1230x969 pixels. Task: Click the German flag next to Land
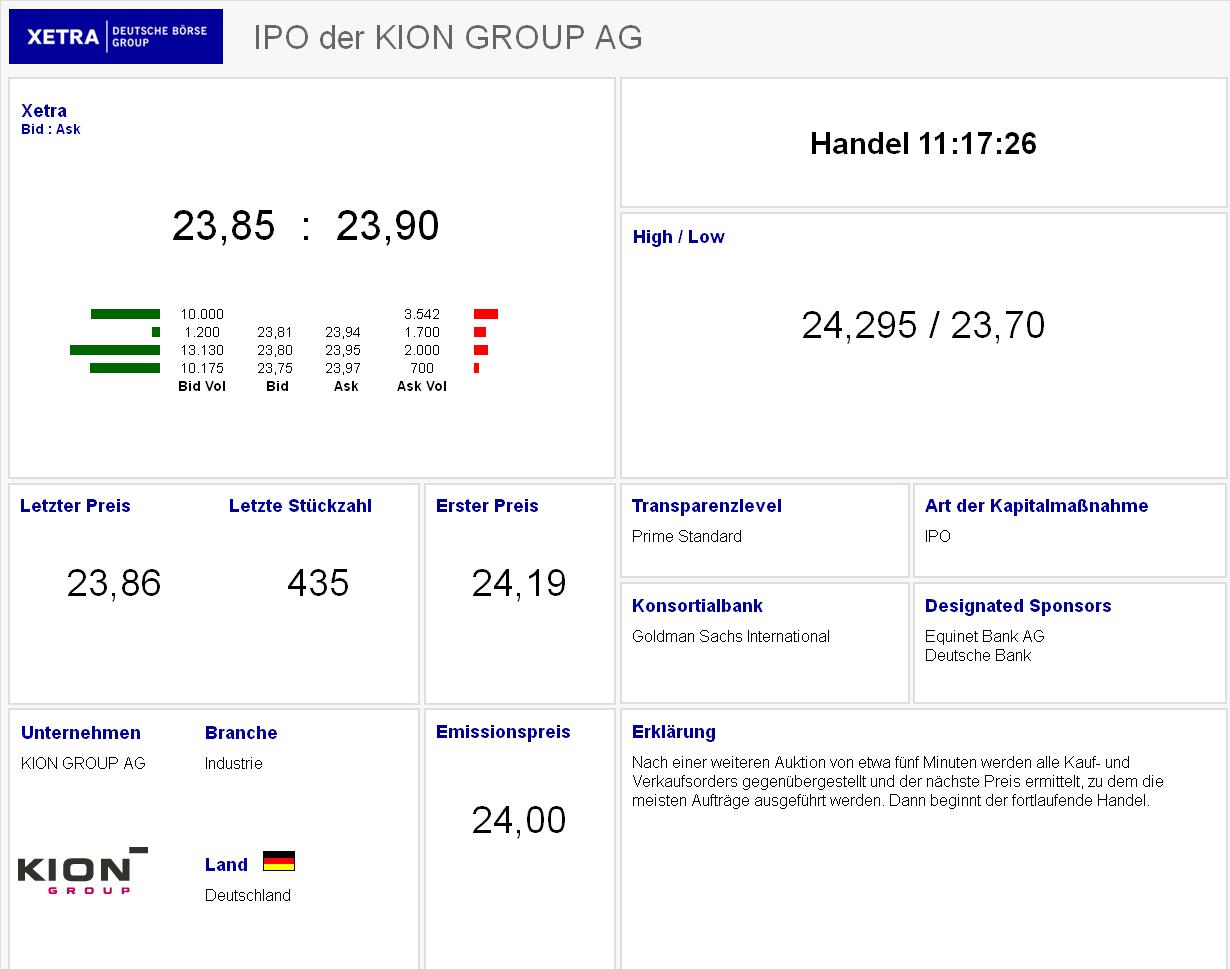(x=281, y=860)
